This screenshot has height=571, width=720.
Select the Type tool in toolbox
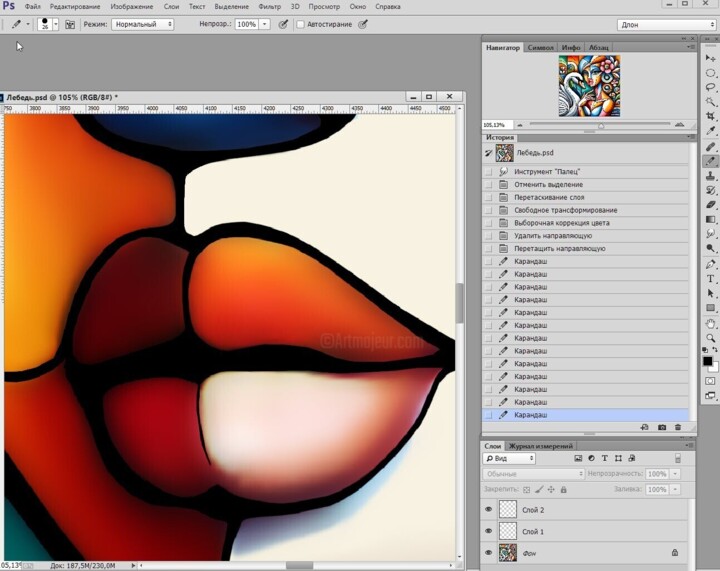[710, 279]
